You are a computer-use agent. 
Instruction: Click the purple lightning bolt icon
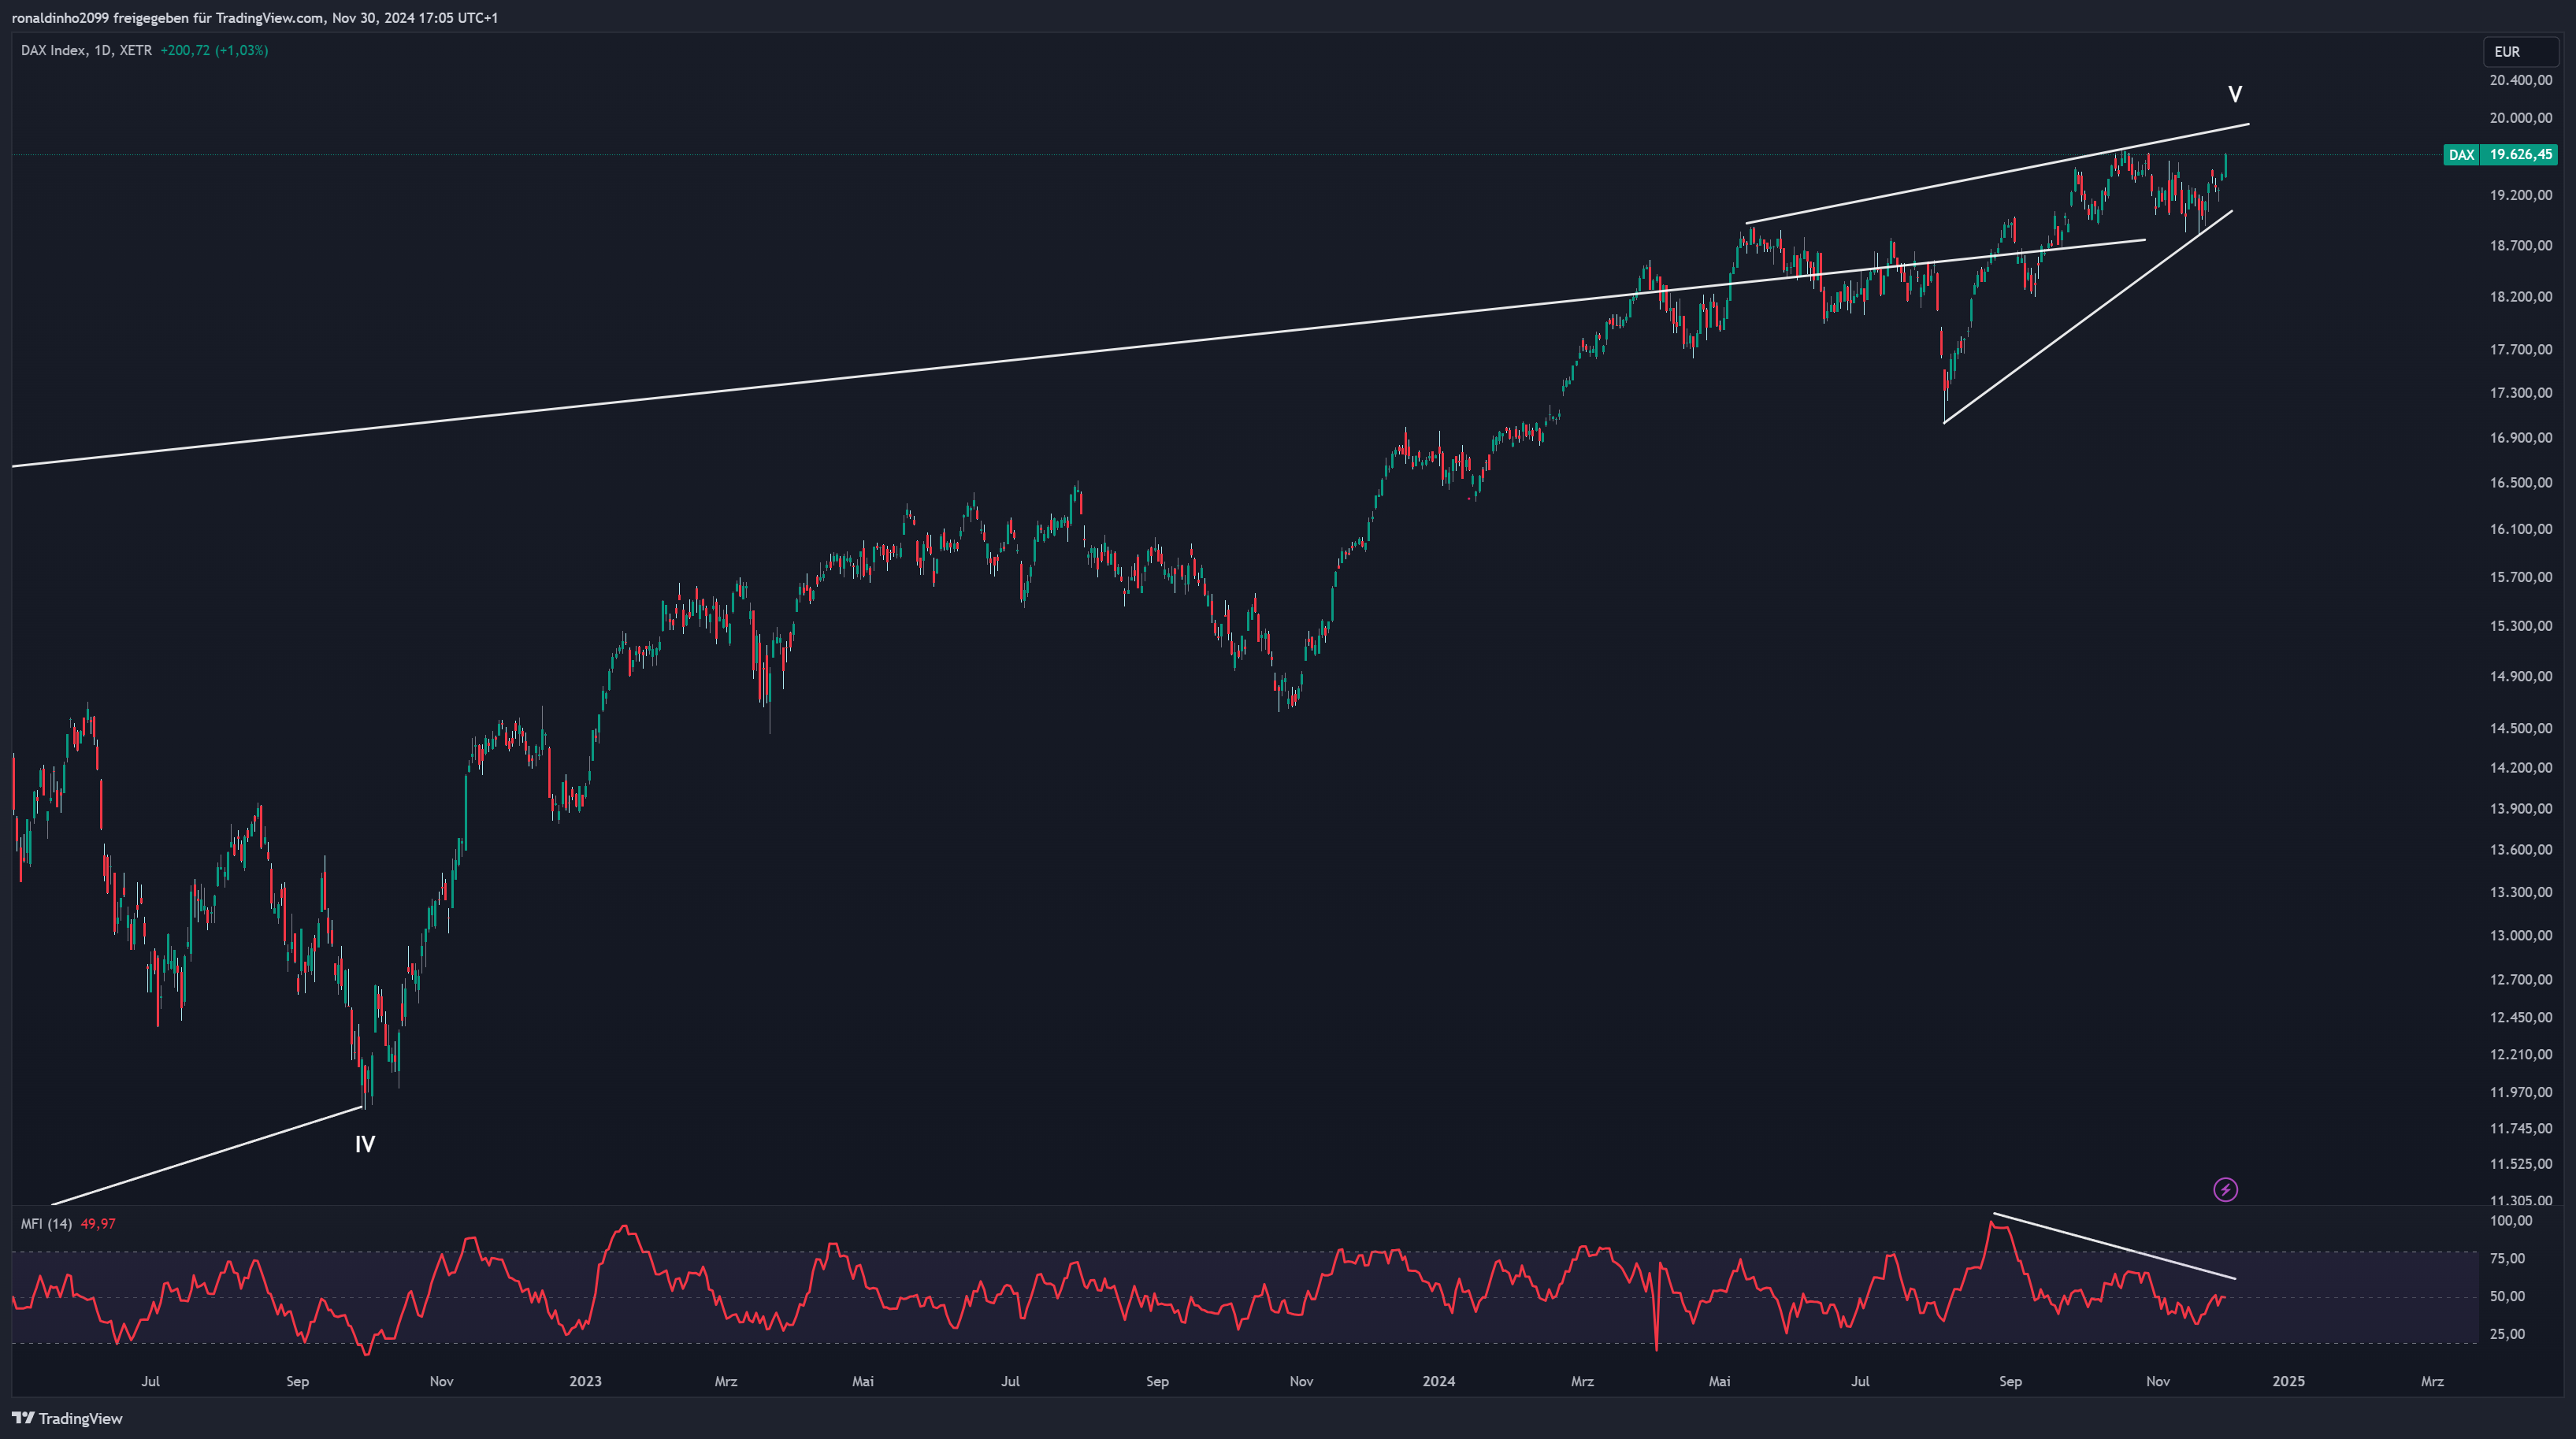(x=2225, y=1189)
